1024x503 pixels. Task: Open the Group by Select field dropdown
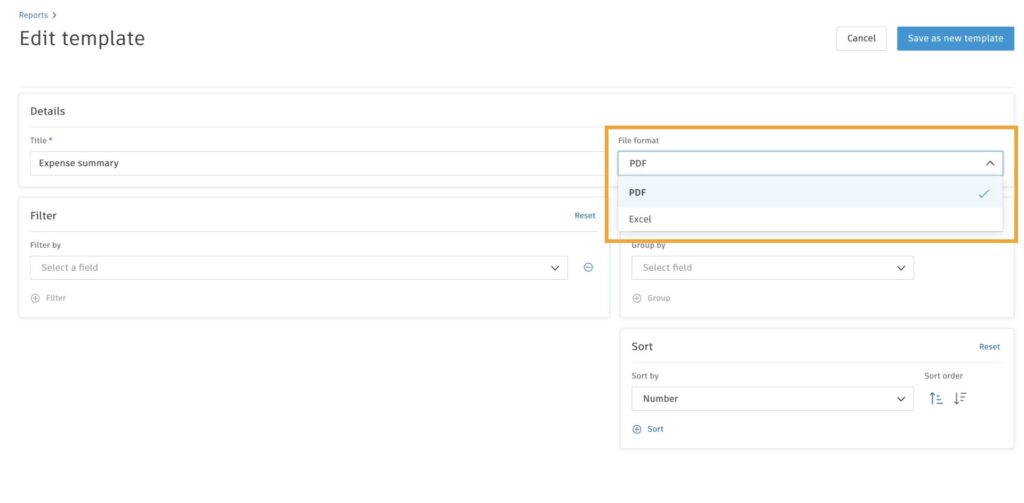pyautogui.click(x=772, y=268)
